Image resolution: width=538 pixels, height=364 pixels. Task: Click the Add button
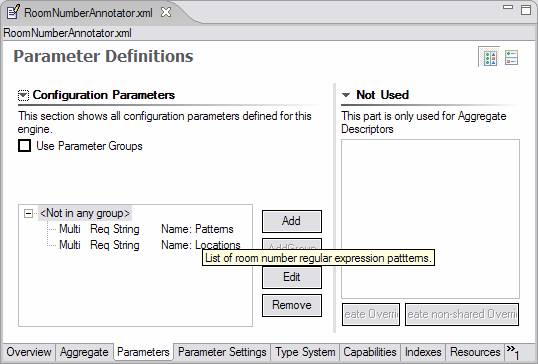(292, 221)
